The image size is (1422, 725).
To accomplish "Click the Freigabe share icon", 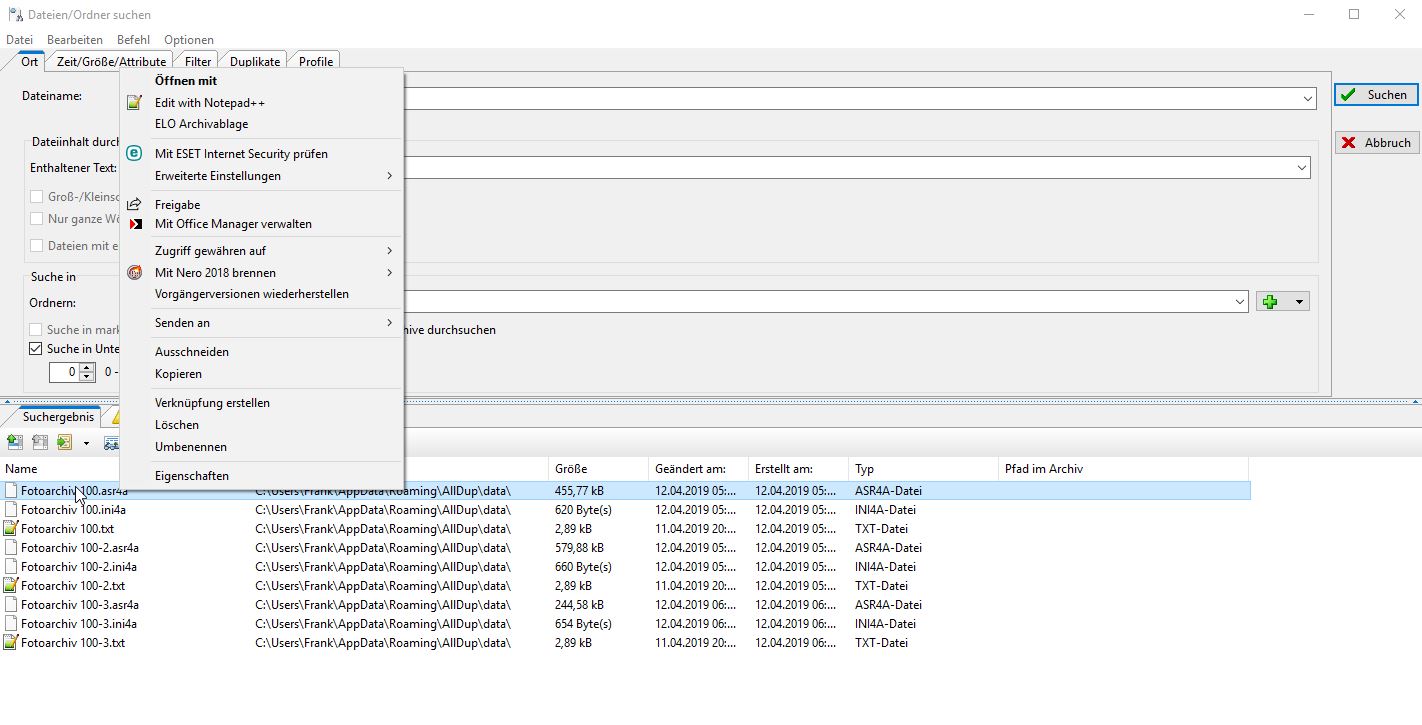I will pyautogui.click(x=135, y=205).
